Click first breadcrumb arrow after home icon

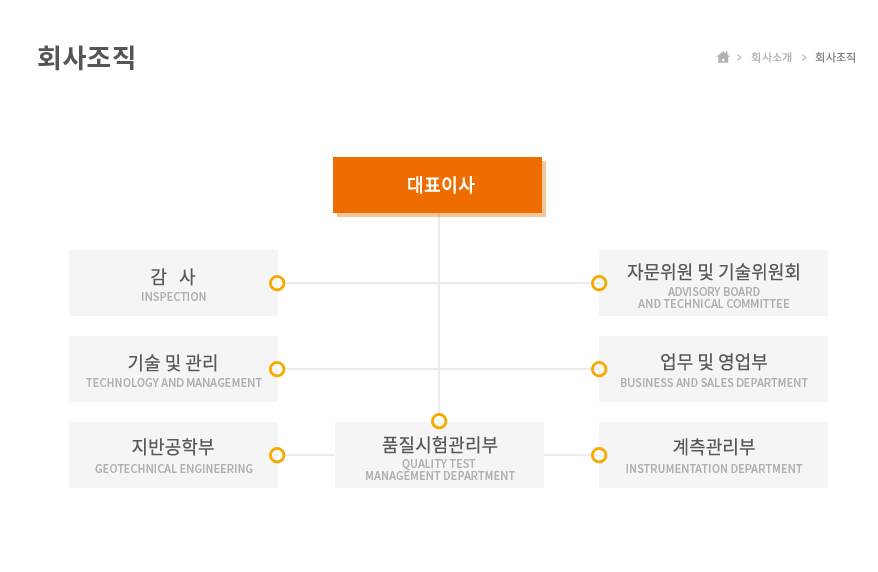[x=739, y=57]
